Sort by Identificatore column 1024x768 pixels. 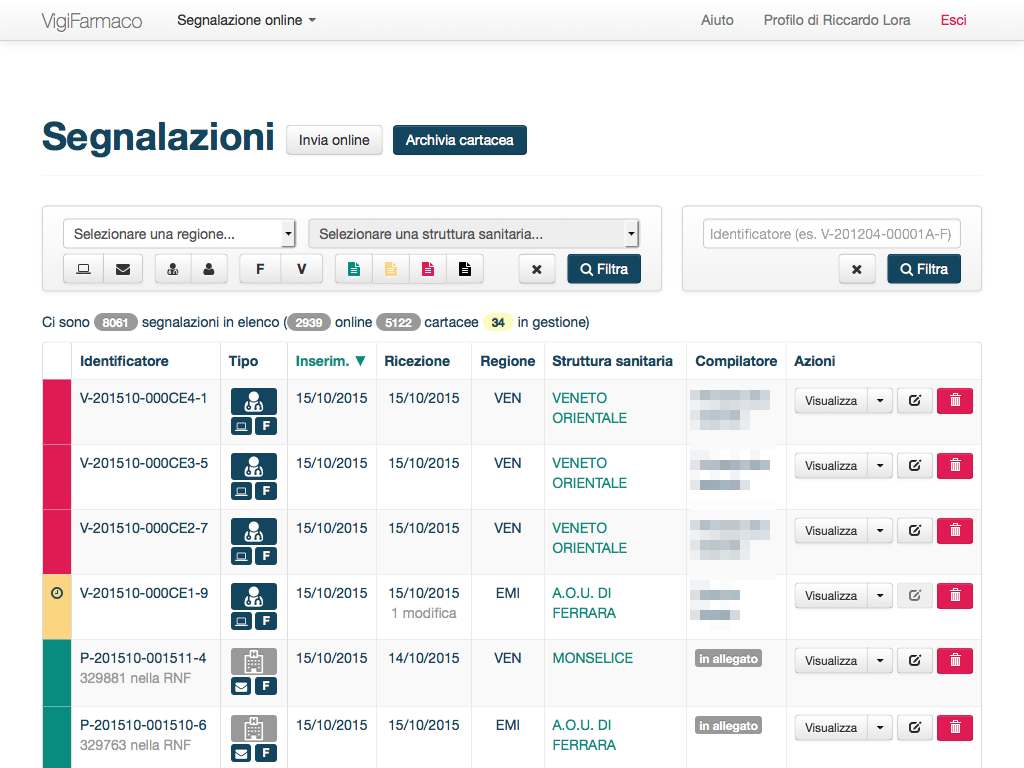click(x=124, y=361)
